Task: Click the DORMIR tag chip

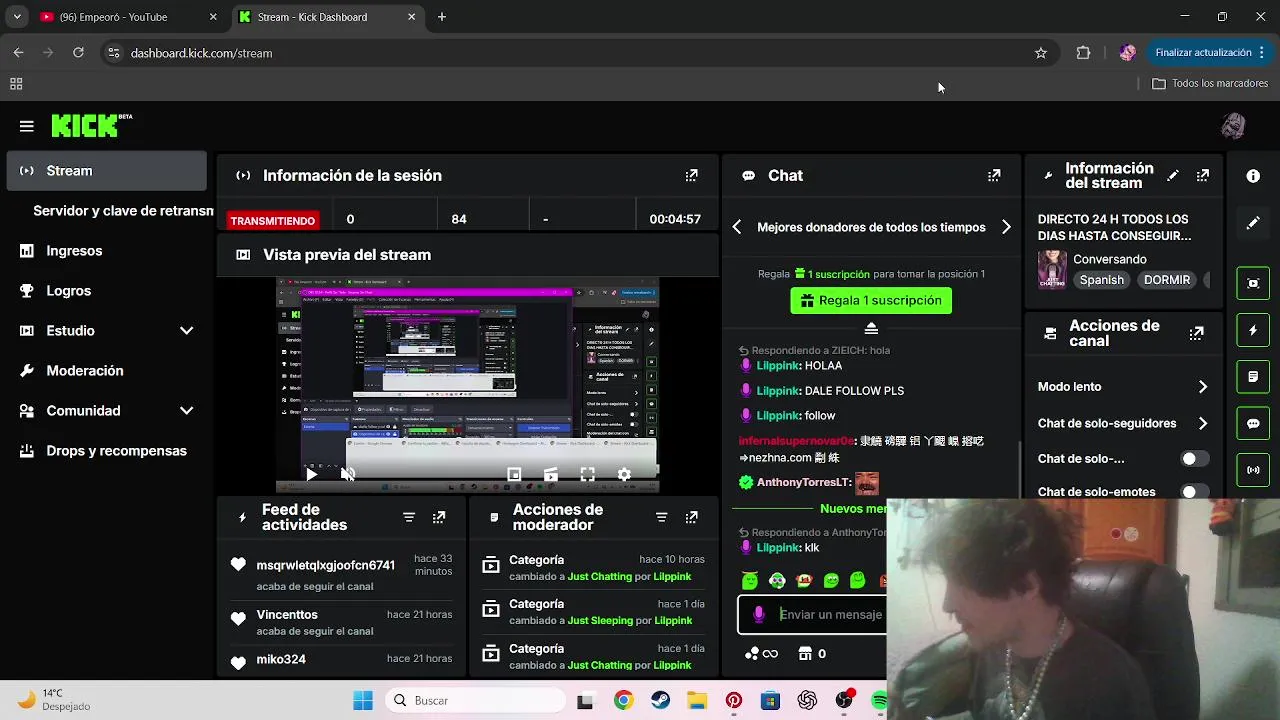Action: (x=1167, y=280)
